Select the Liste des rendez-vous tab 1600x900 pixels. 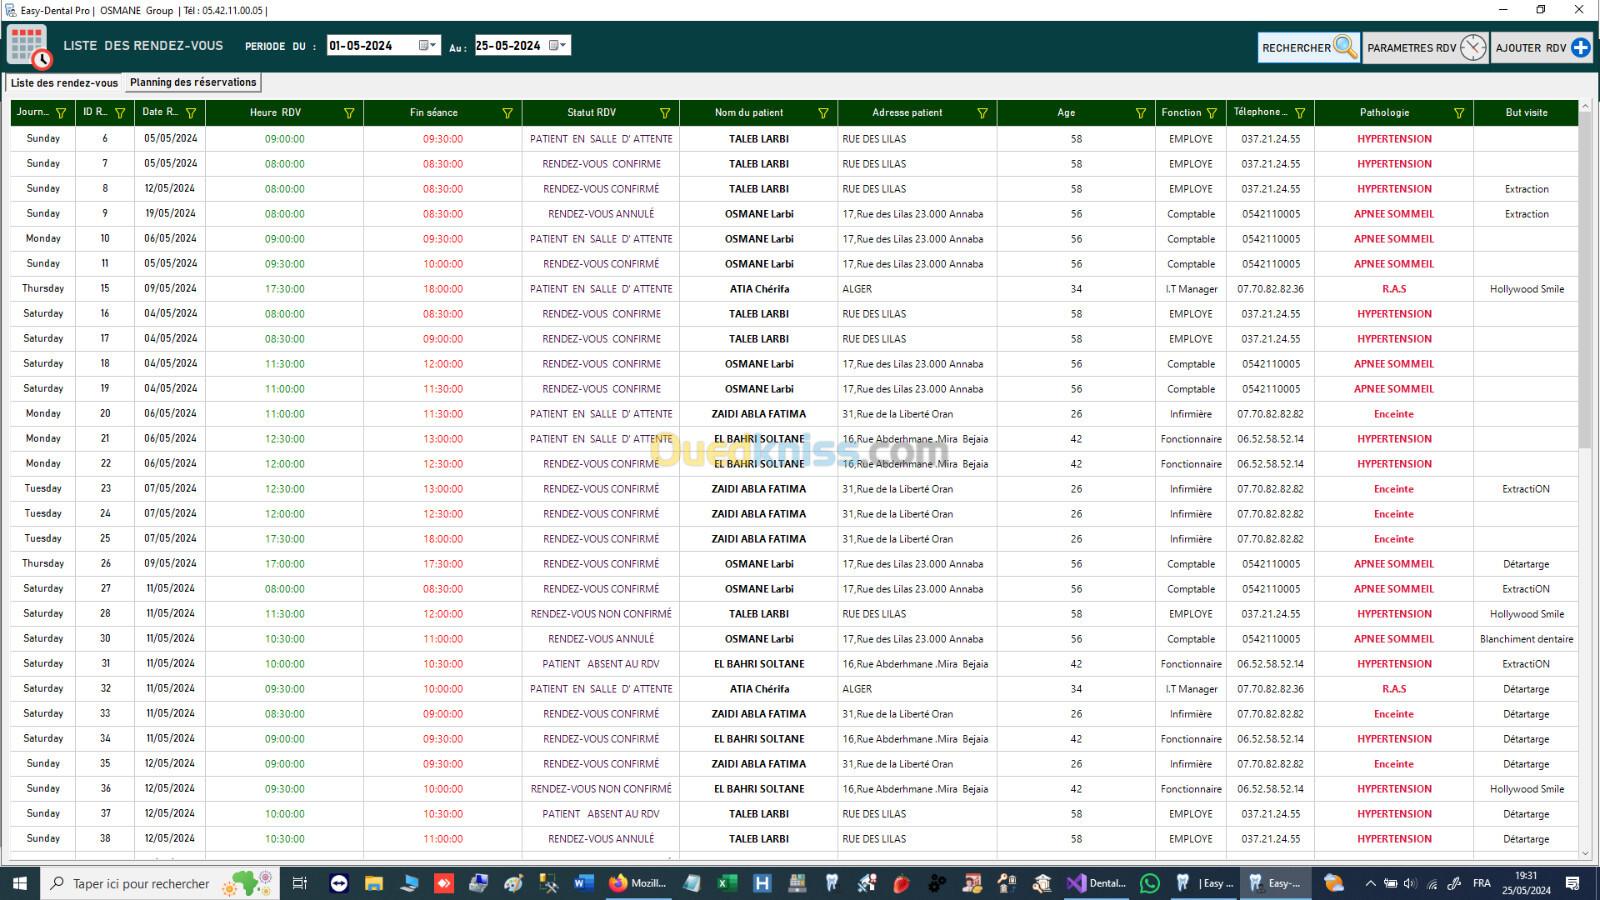tap(64, 83)
